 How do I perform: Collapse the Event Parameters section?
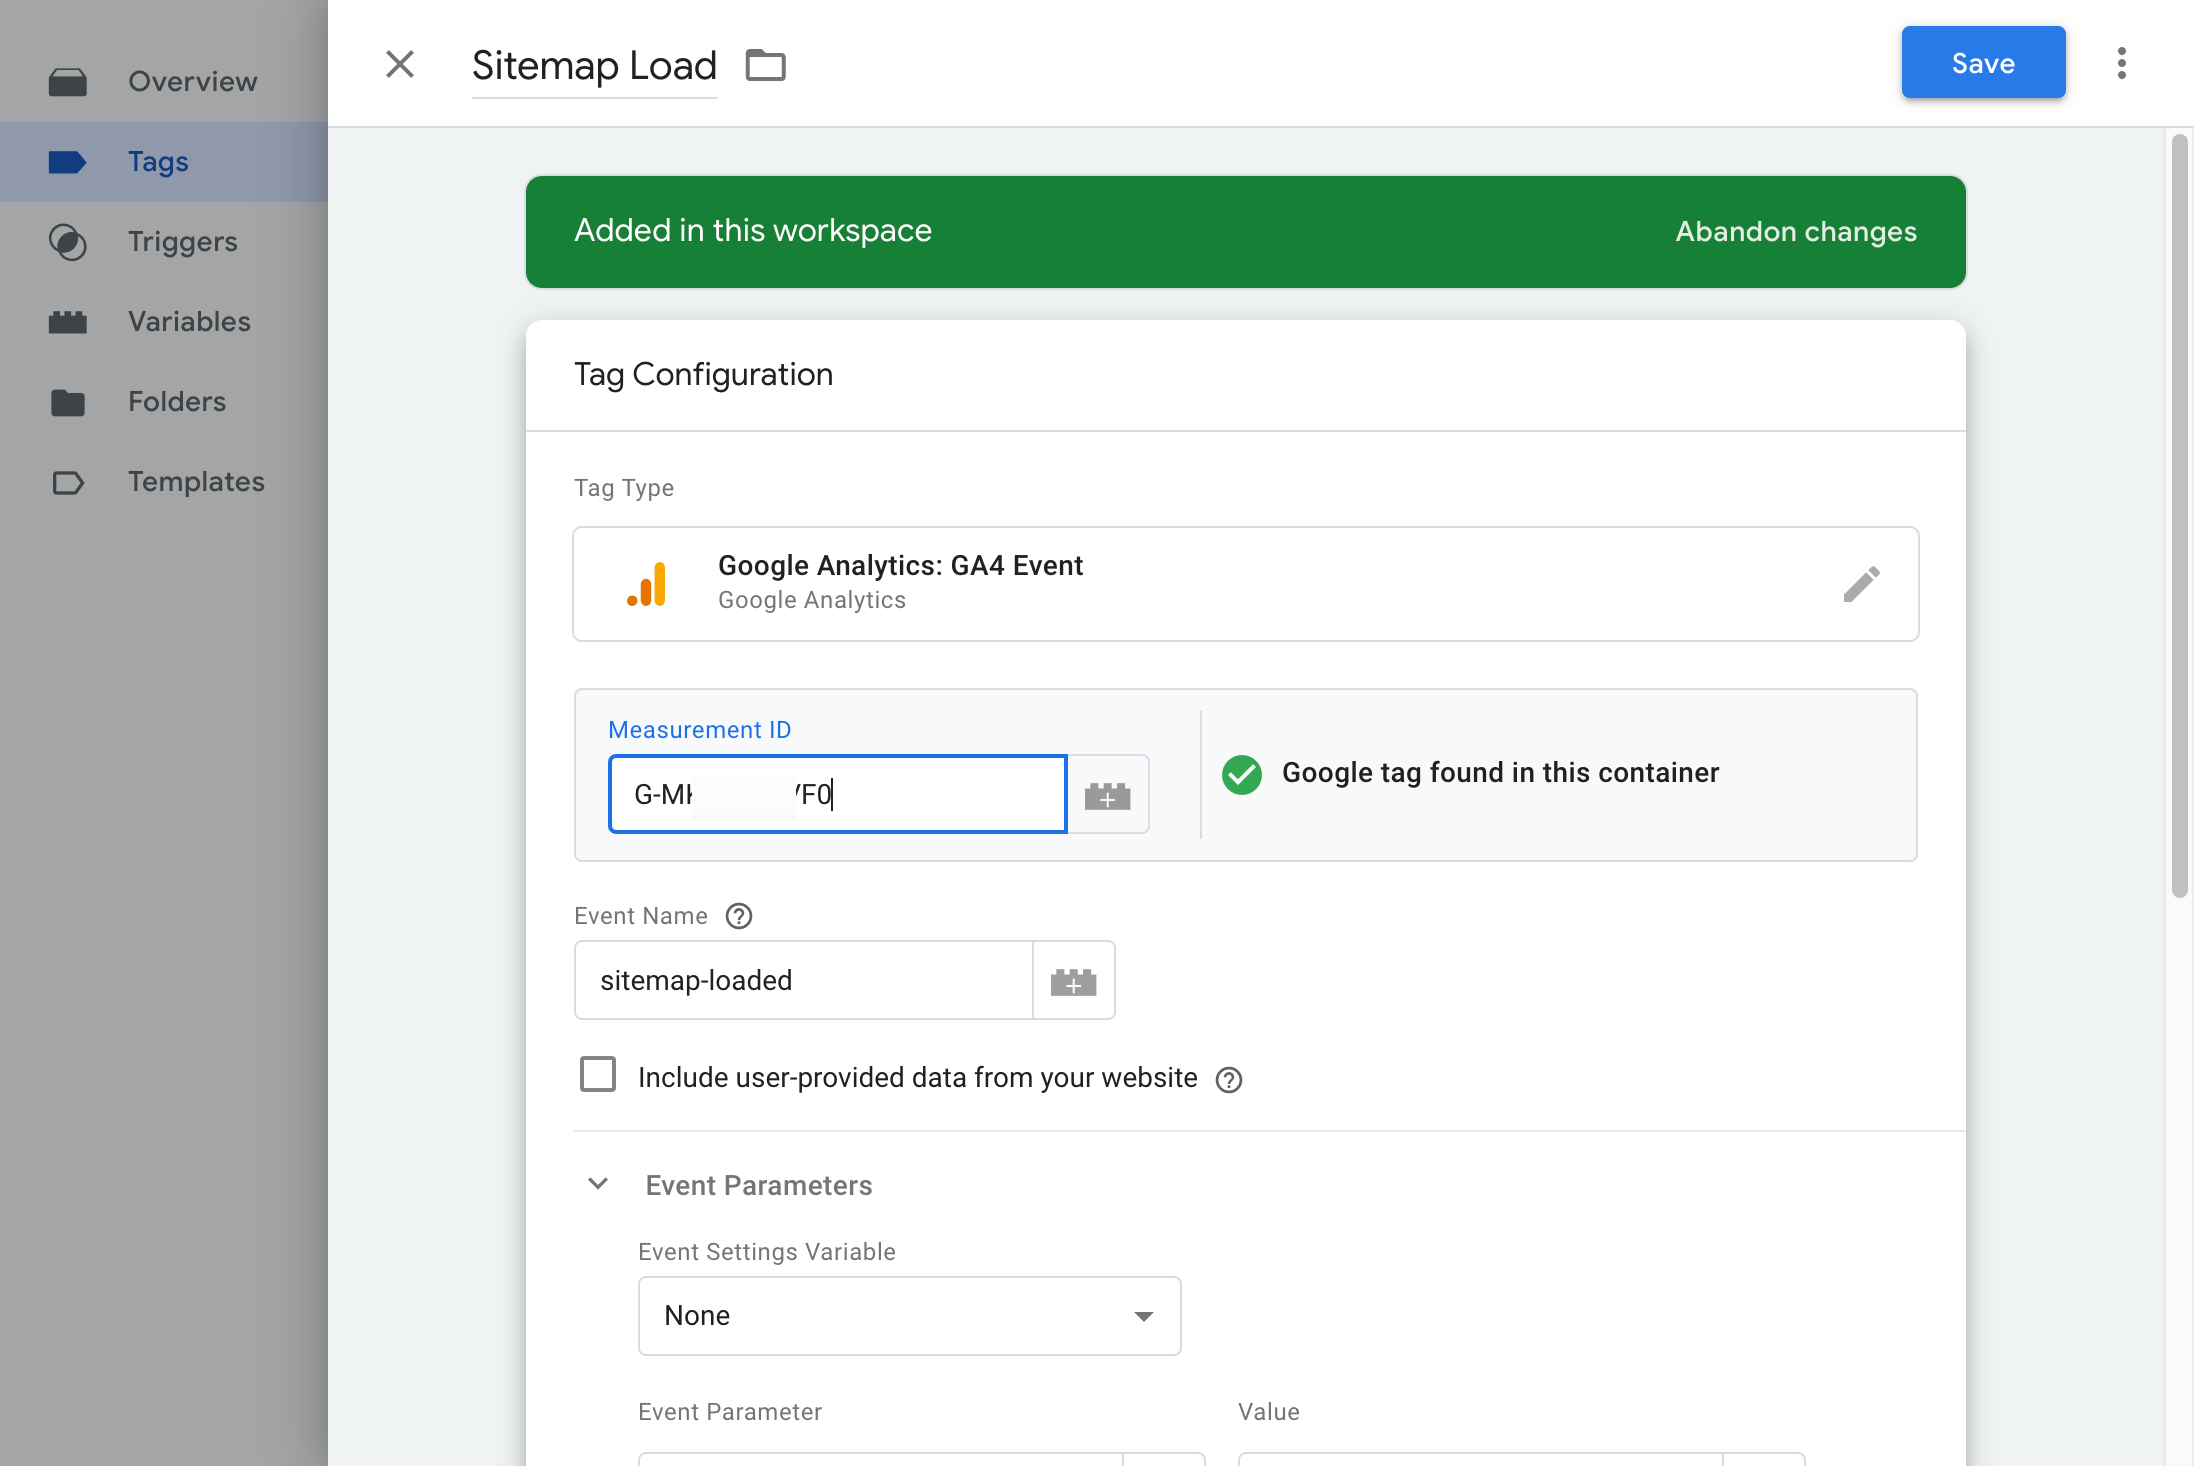click(x=598, y=1184)
